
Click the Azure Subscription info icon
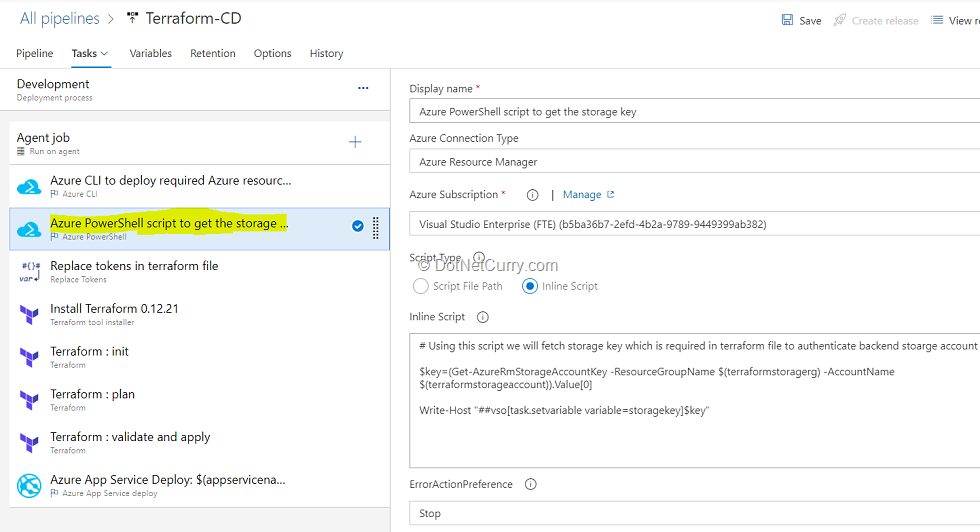(x=532, y=195)
